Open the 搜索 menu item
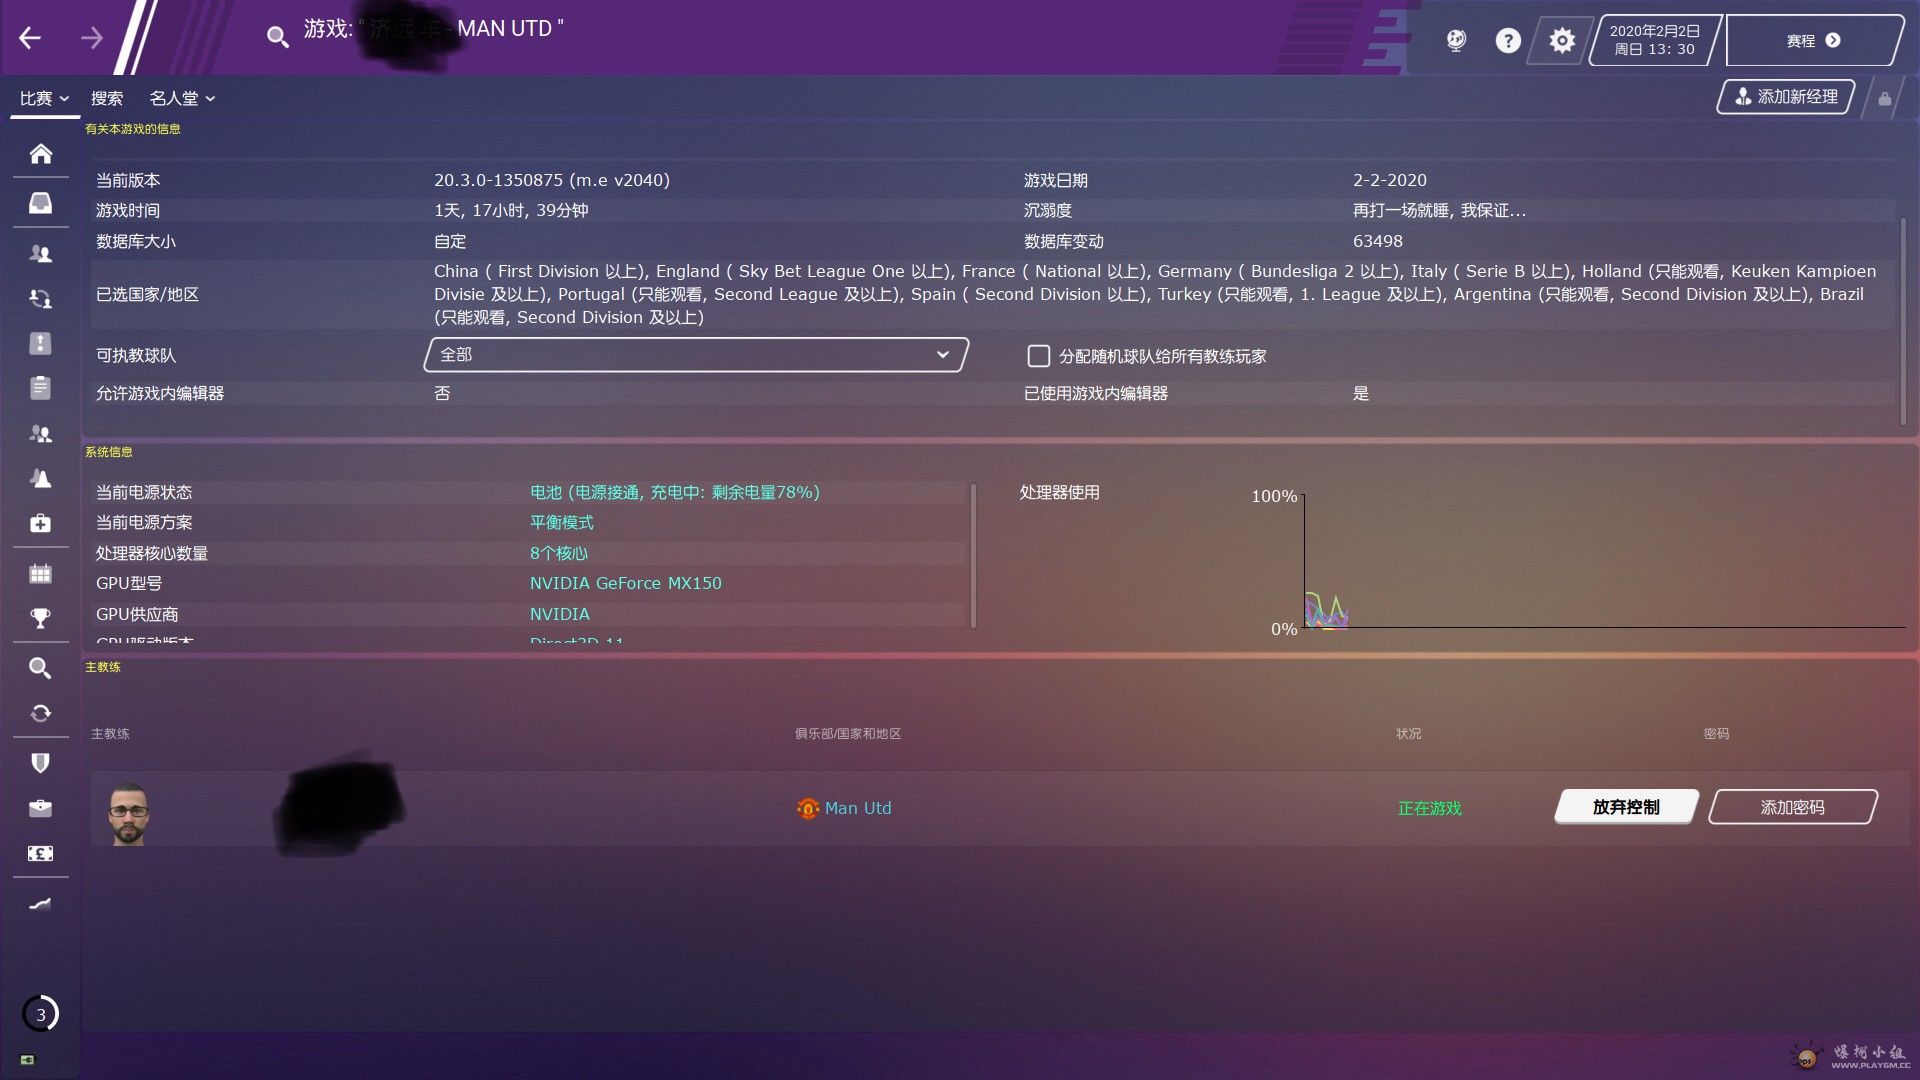Image resolution: width=1920 pixels, height=1080 pixels. [x=107, y=98]
